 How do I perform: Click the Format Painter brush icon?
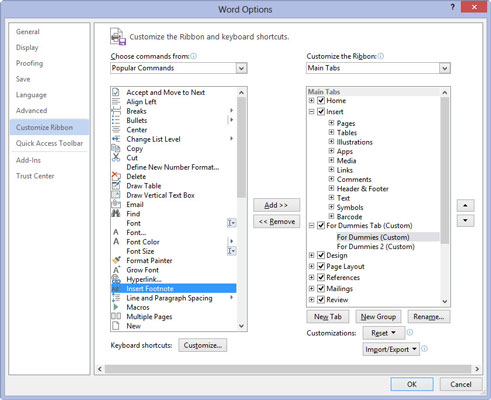116,260
